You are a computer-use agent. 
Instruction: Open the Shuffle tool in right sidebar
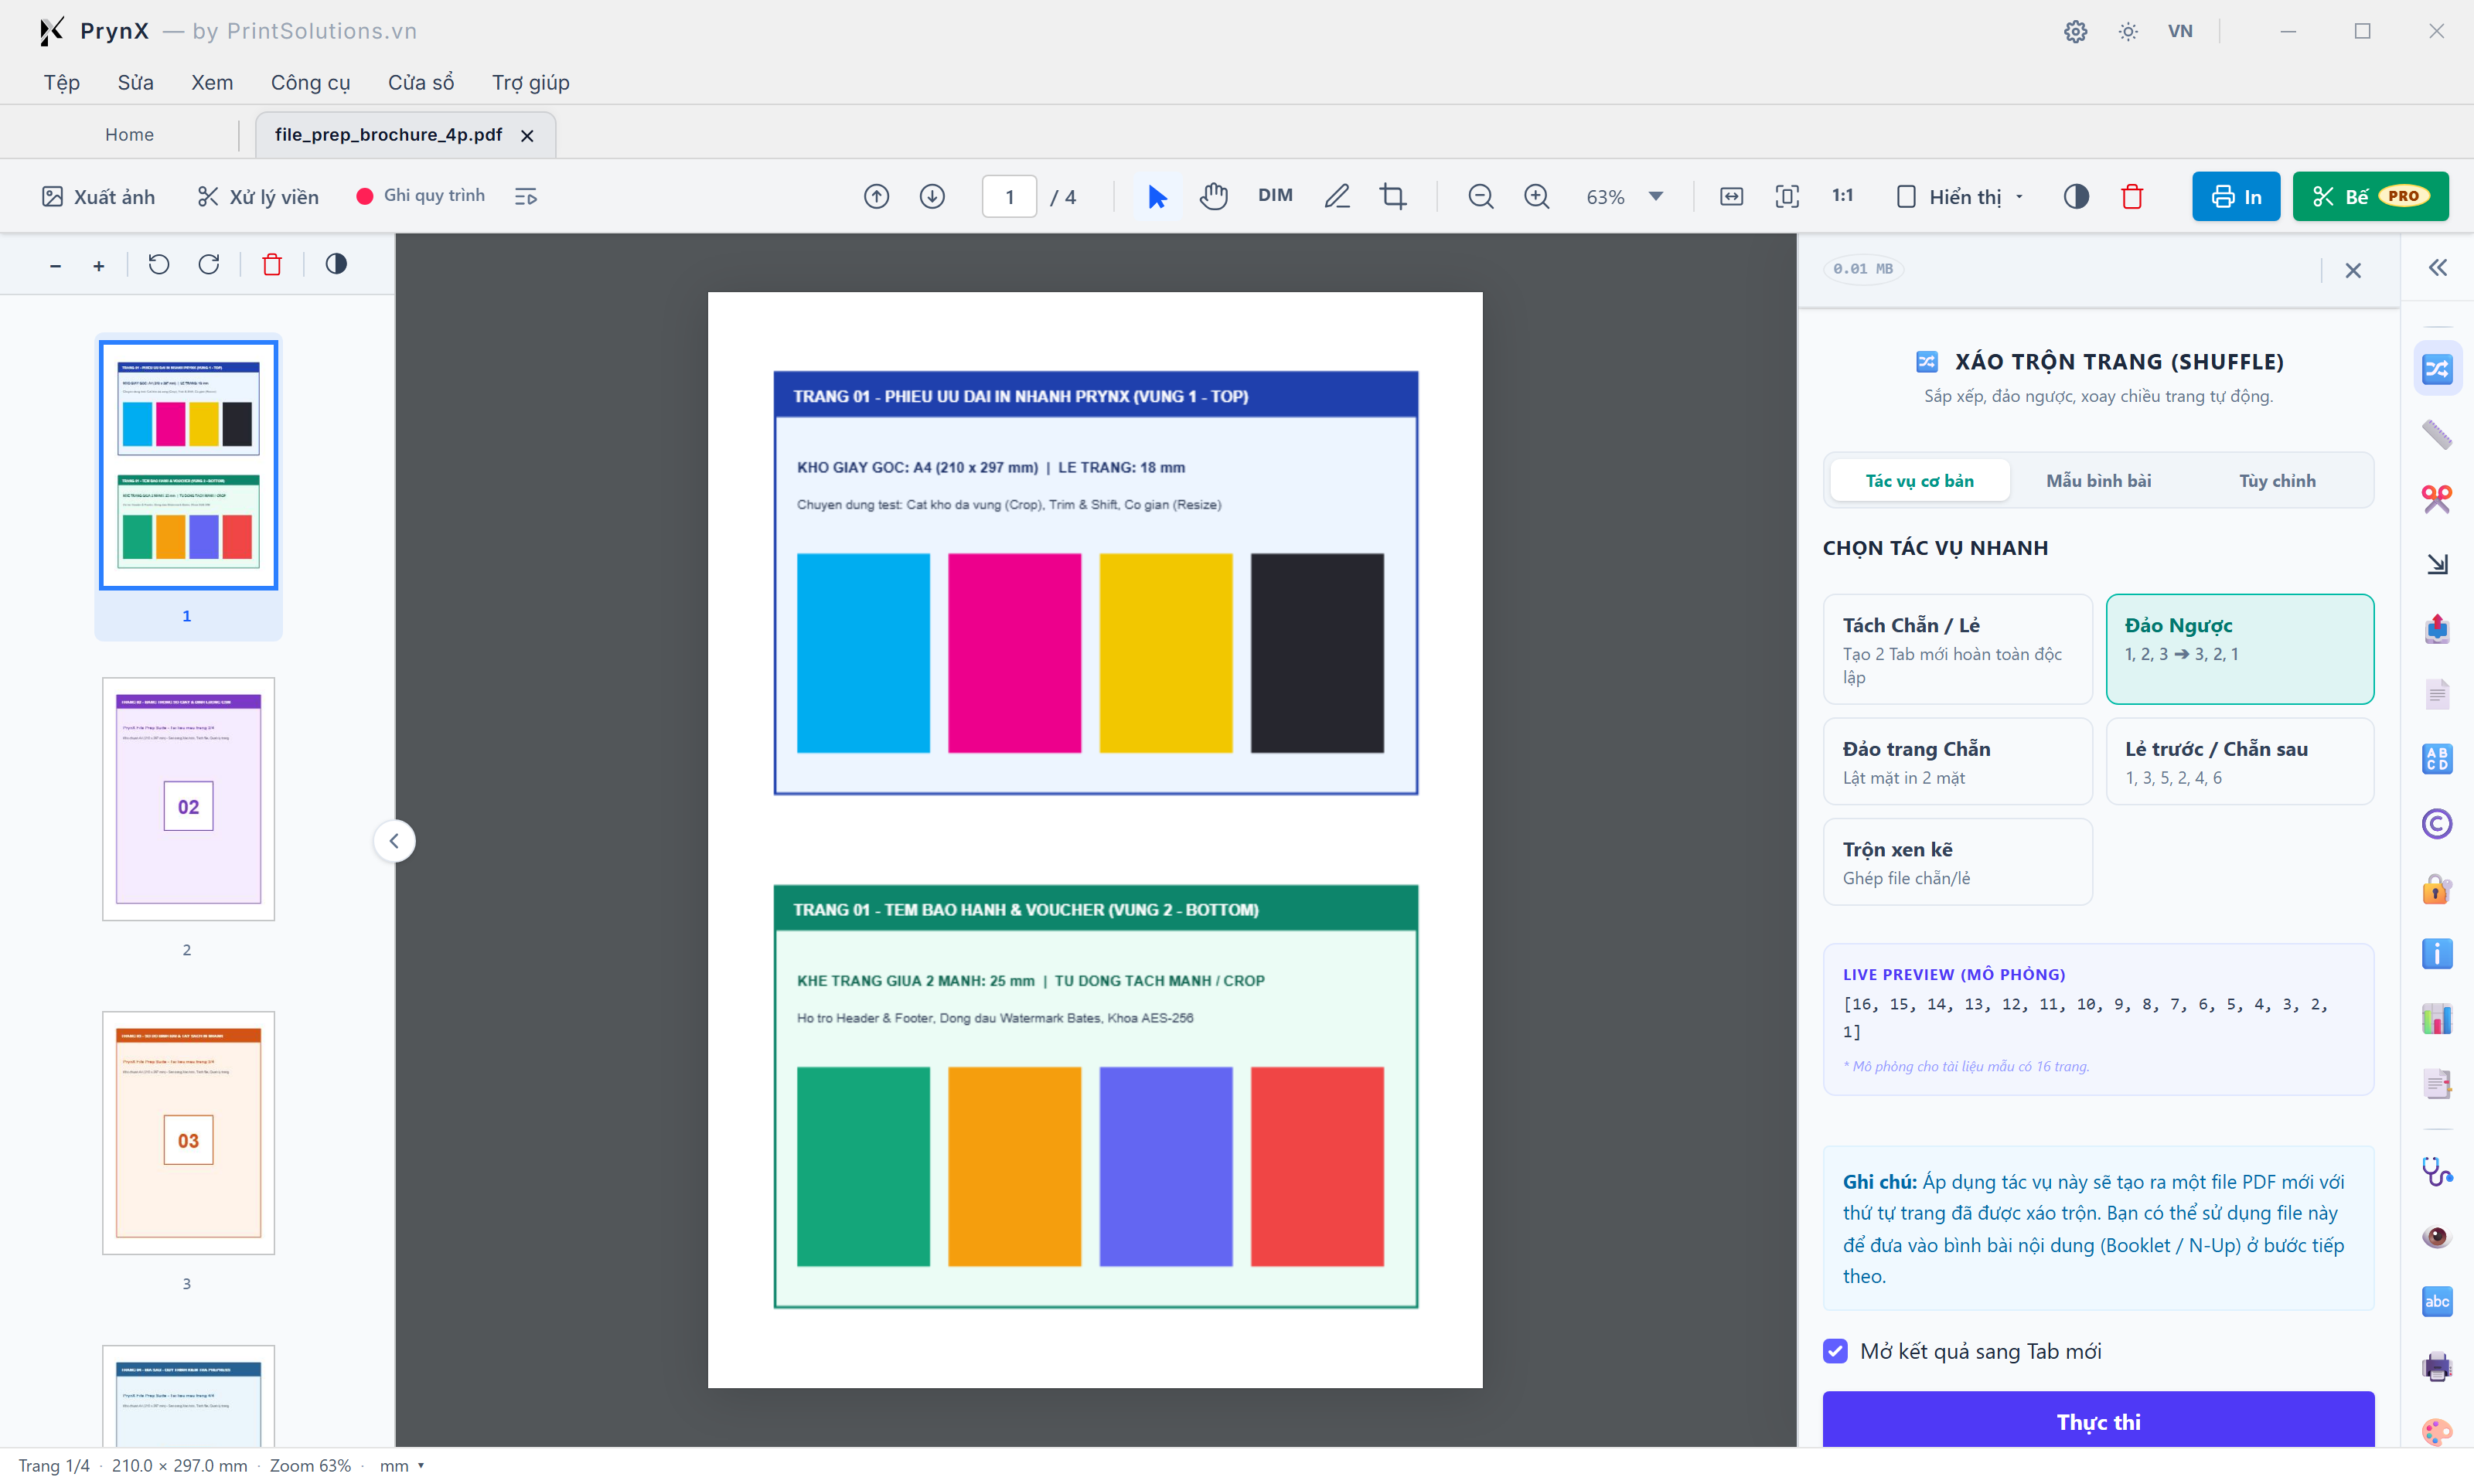point(2437,369)
